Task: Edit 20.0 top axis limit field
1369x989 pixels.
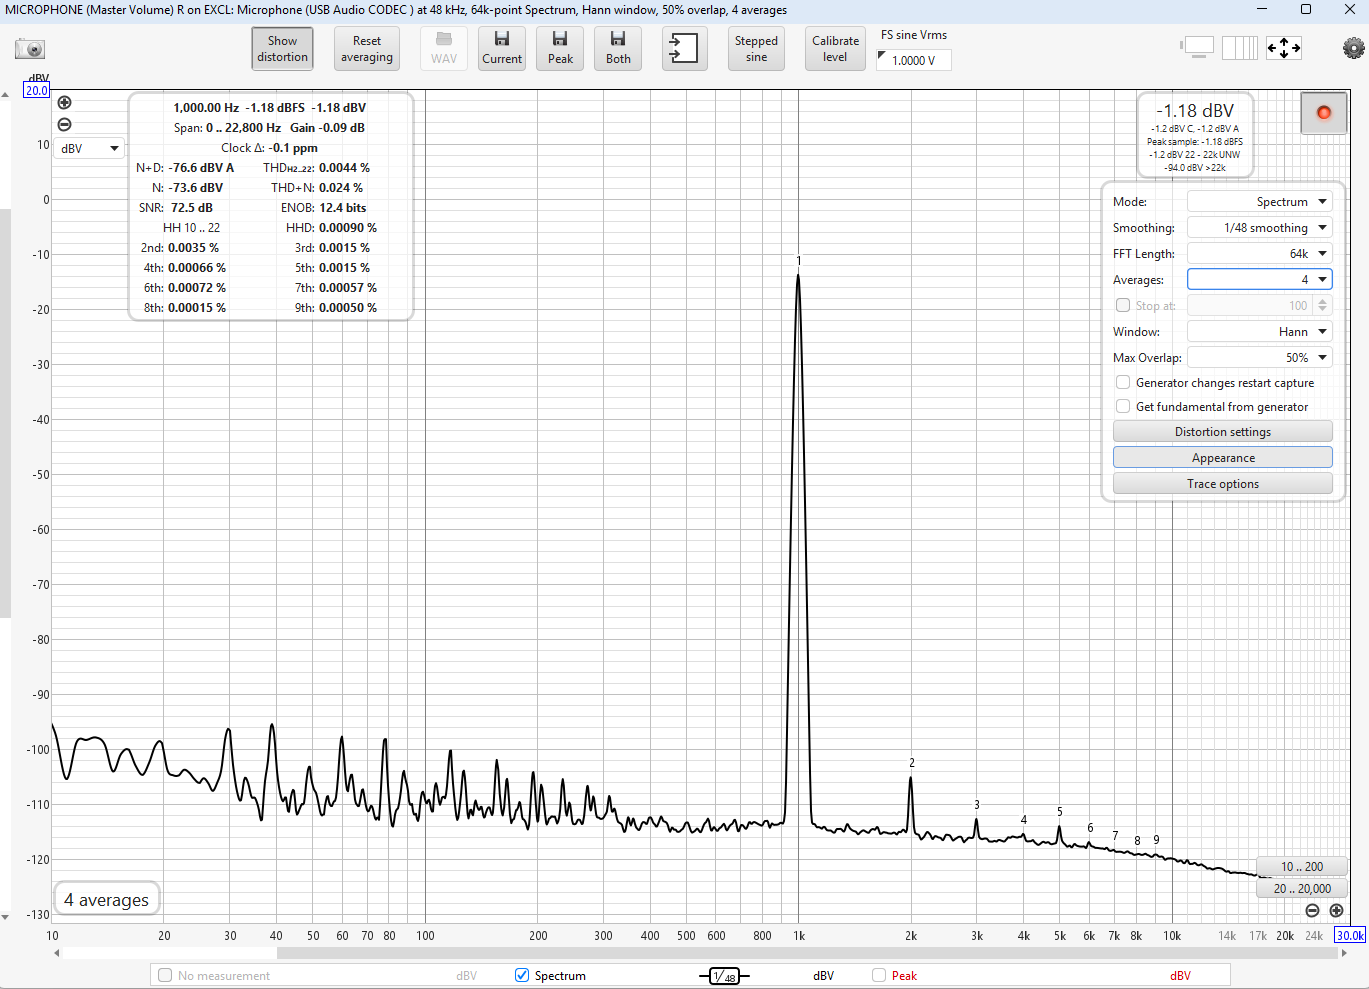Action: point(37,90)
